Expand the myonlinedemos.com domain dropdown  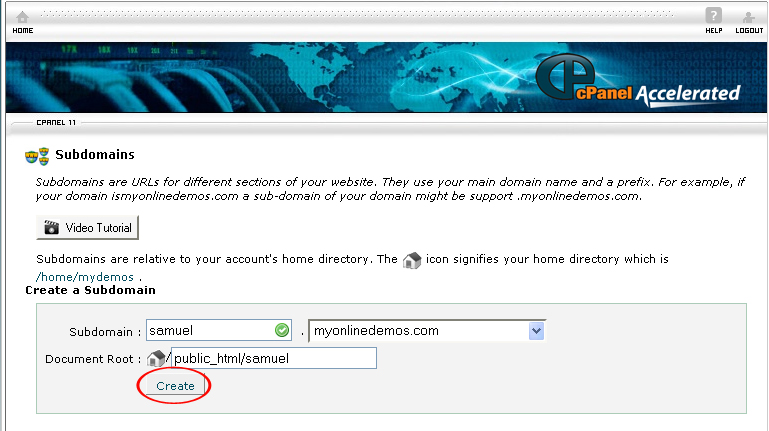(x=536, y=330)
